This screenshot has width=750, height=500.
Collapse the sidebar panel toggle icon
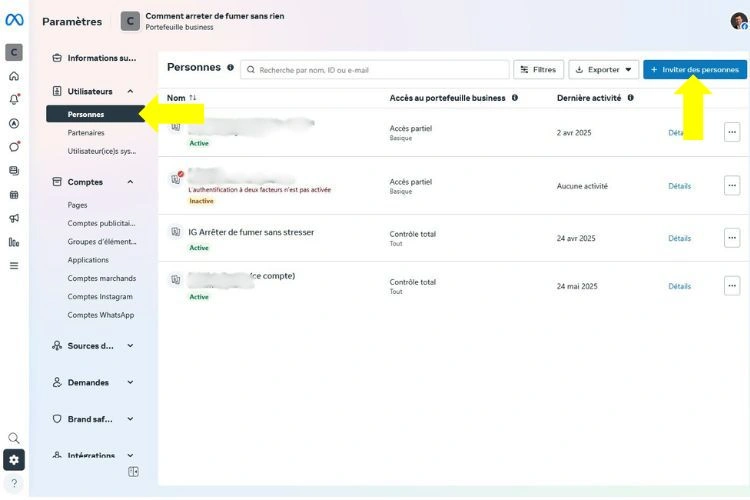point(133,472)
